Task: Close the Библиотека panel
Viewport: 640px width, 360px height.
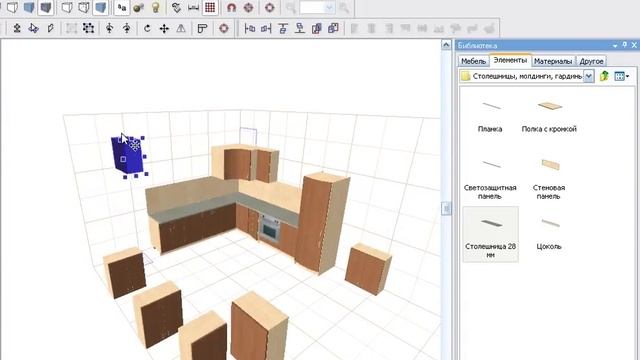Action: click(634, 45)
